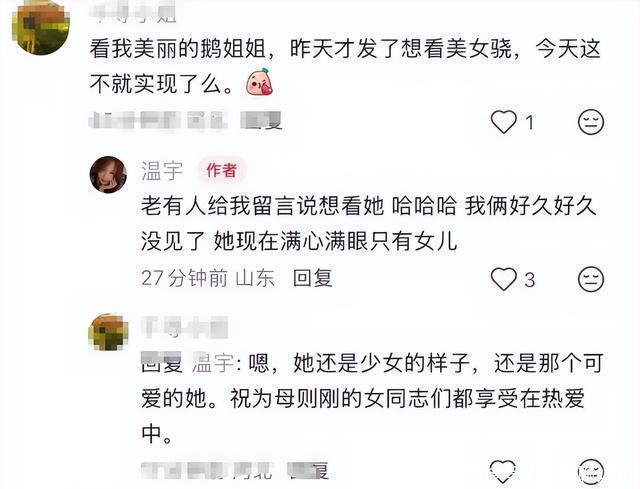640x489 pixels.
Task: Click the blurred 回复 under first comment
Action: tap(262, 121)
